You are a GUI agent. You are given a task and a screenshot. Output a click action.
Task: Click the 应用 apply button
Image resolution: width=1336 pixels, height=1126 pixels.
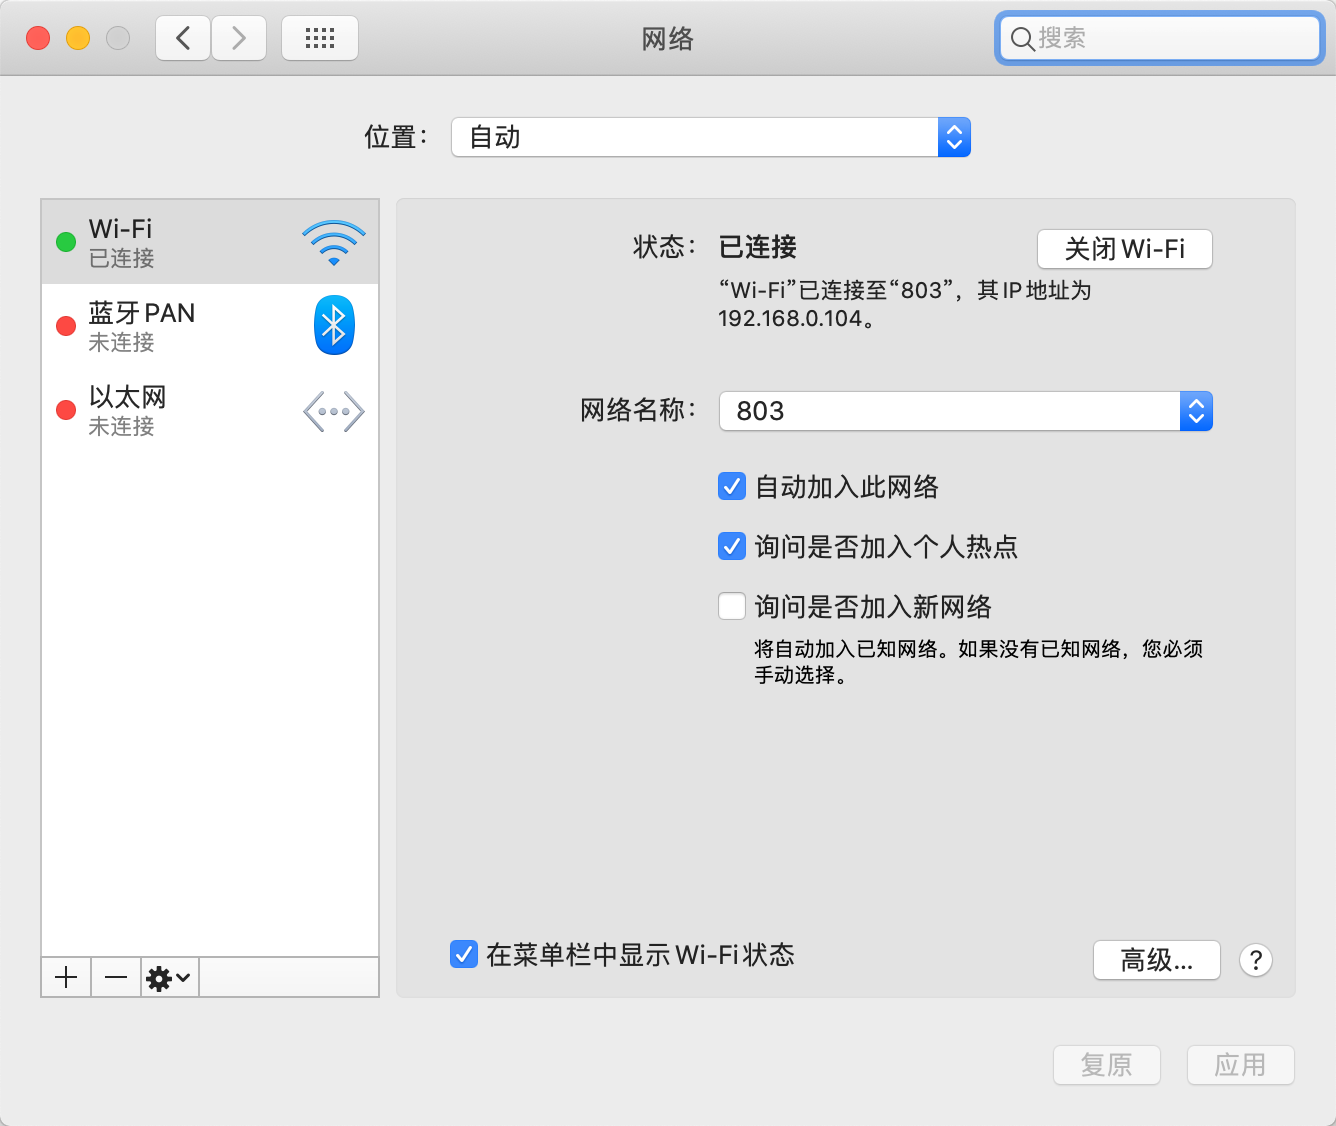pos(1241,1065)
